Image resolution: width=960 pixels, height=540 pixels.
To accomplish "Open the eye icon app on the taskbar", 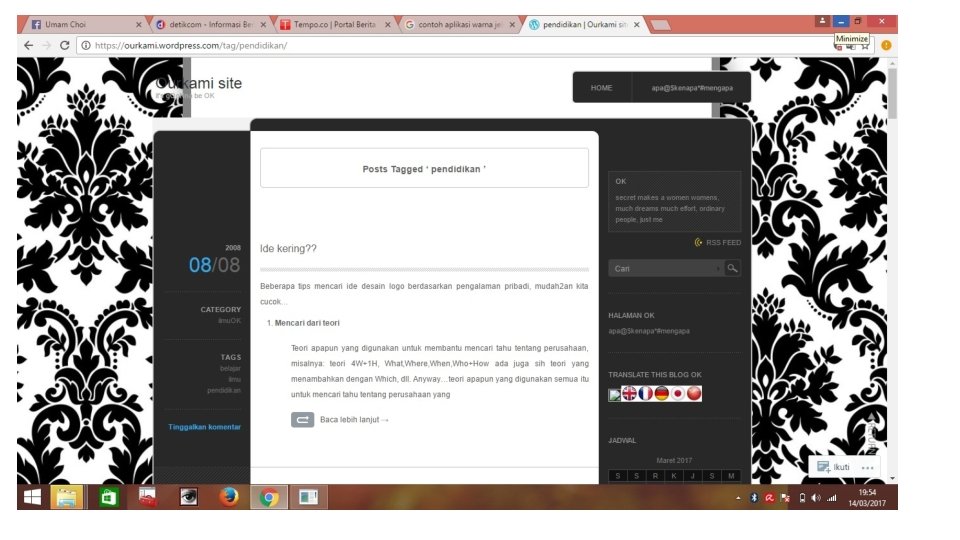I will pos(189,497).
